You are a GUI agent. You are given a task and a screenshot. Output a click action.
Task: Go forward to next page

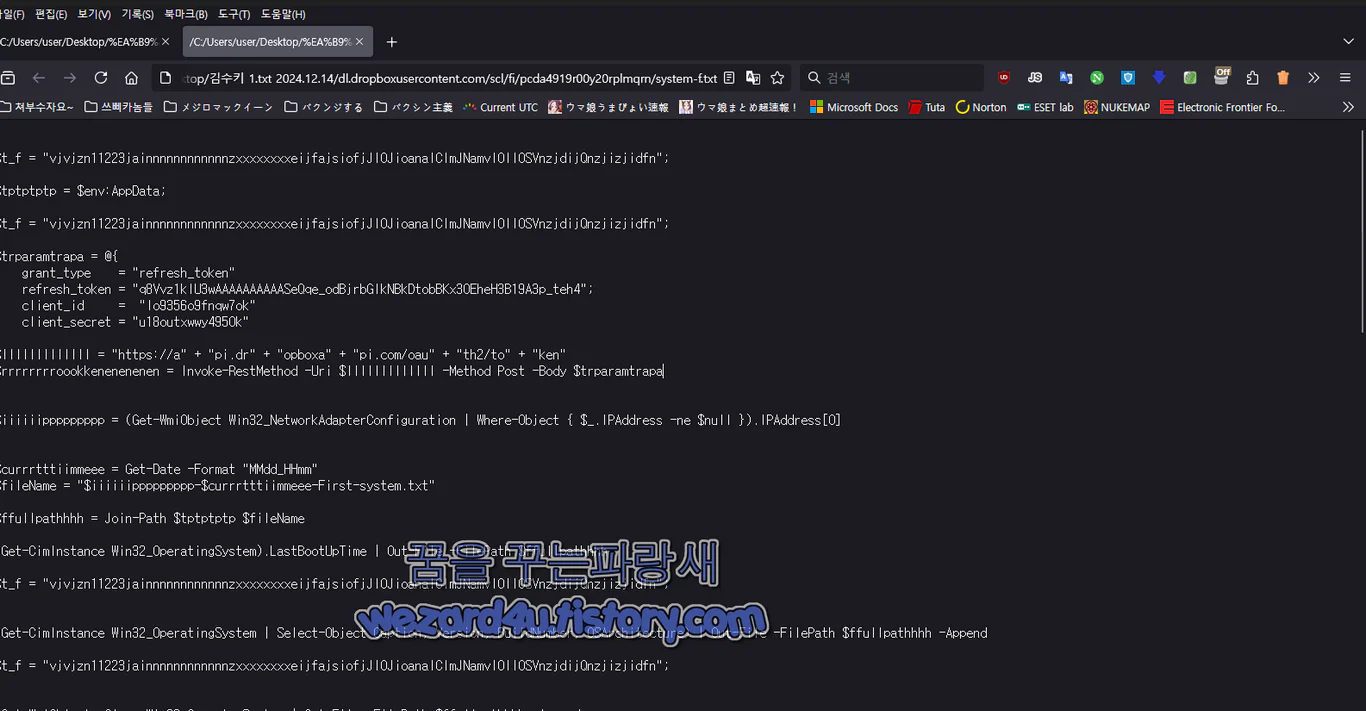point(70,78)
